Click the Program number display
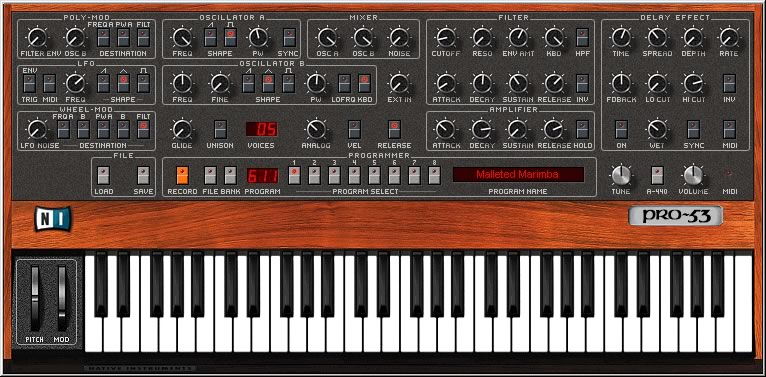 (x=262, y=175)
